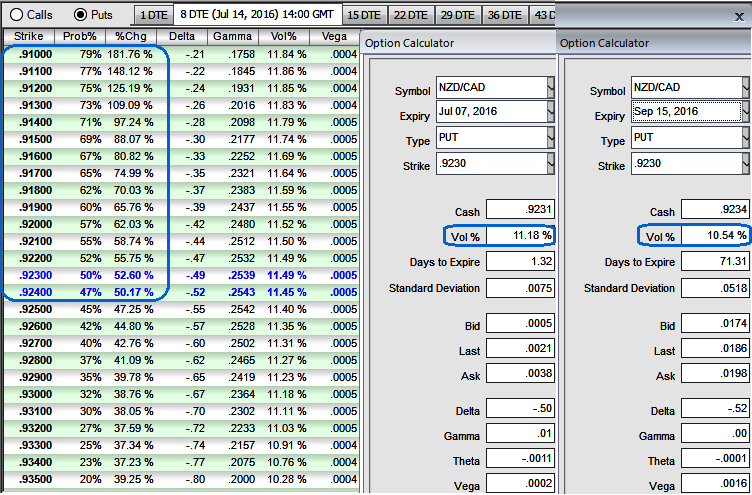Click the Prob% column header
Viewport: 752px width, 495px height.
(80, 36)
